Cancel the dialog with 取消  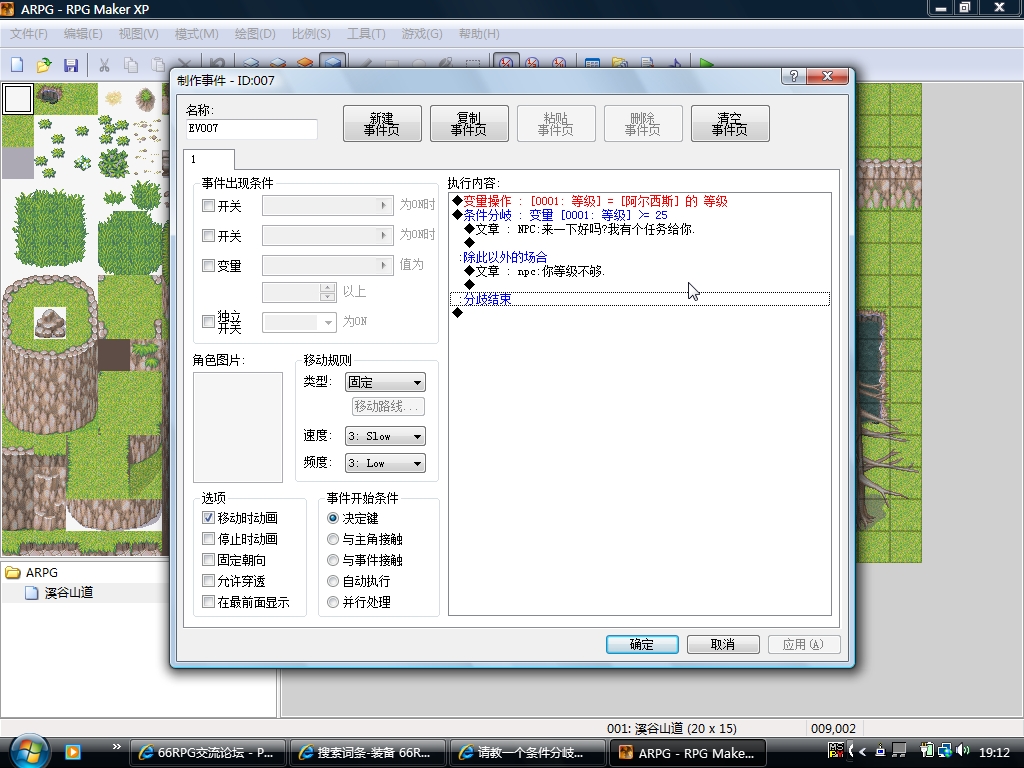[x=723, y=645]
